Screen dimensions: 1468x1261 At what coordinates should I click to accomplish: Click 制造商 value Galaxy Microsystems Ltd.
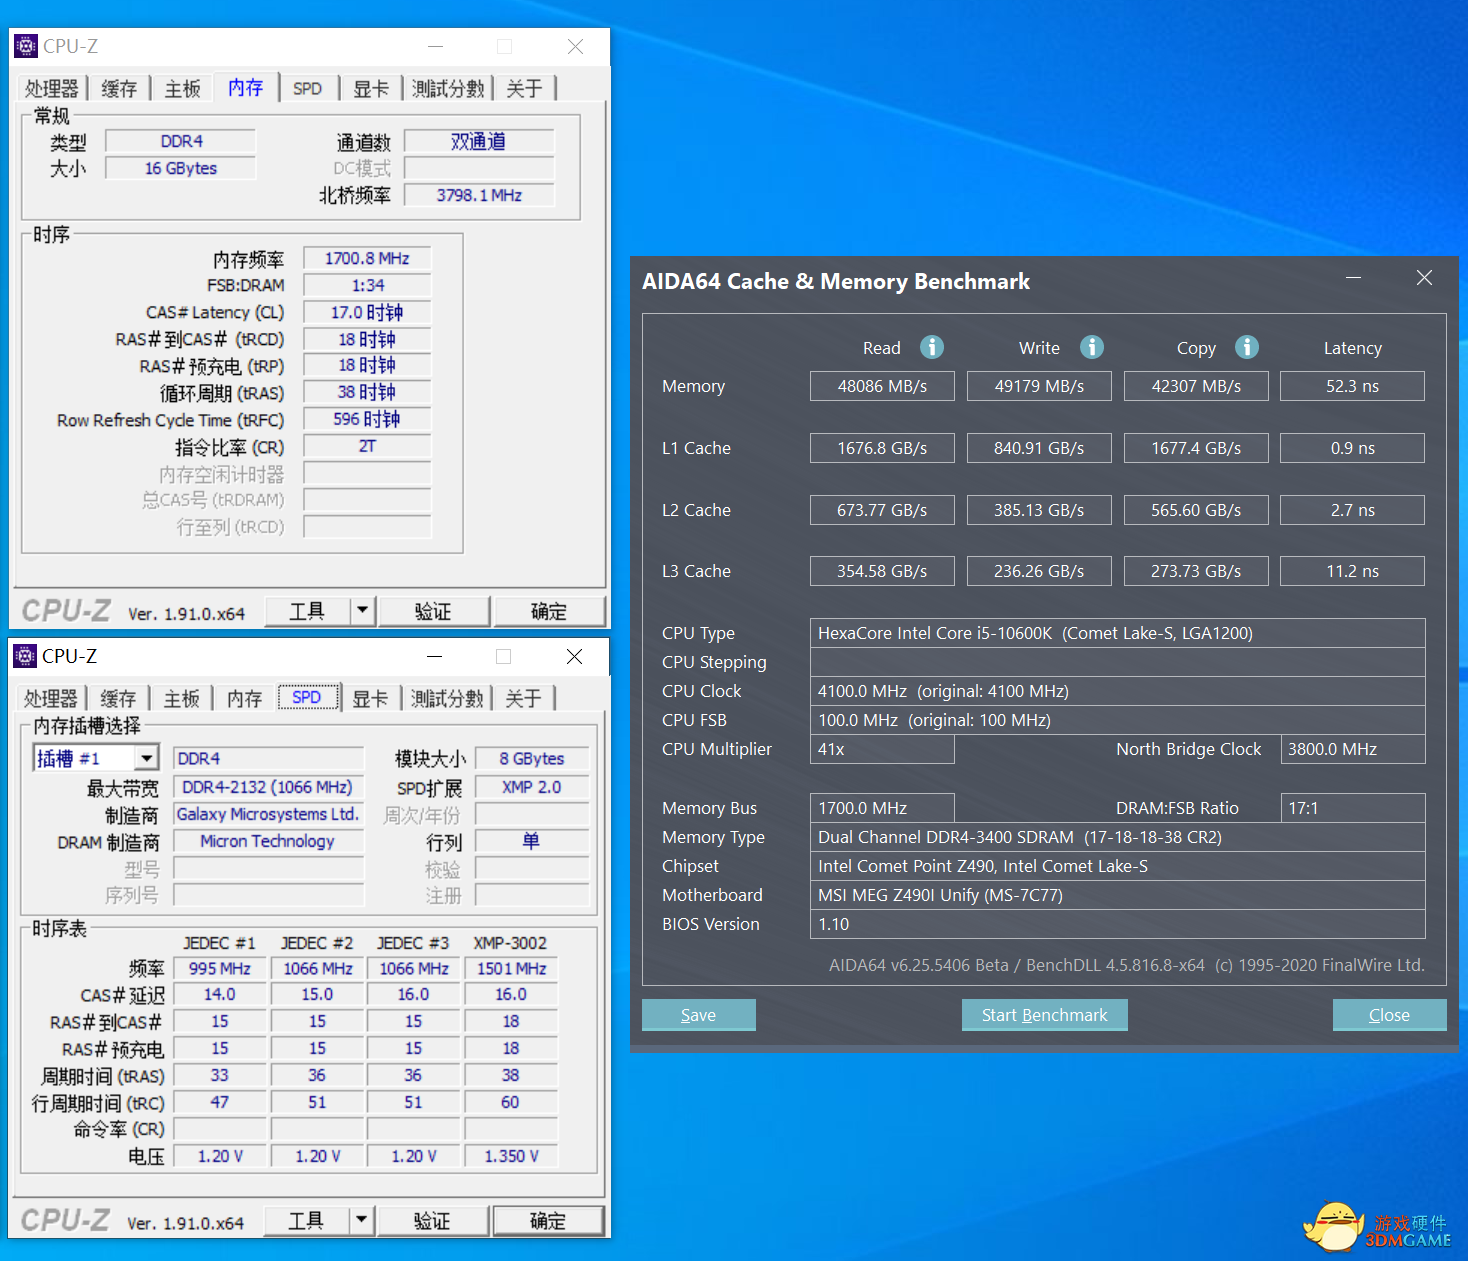268,814
